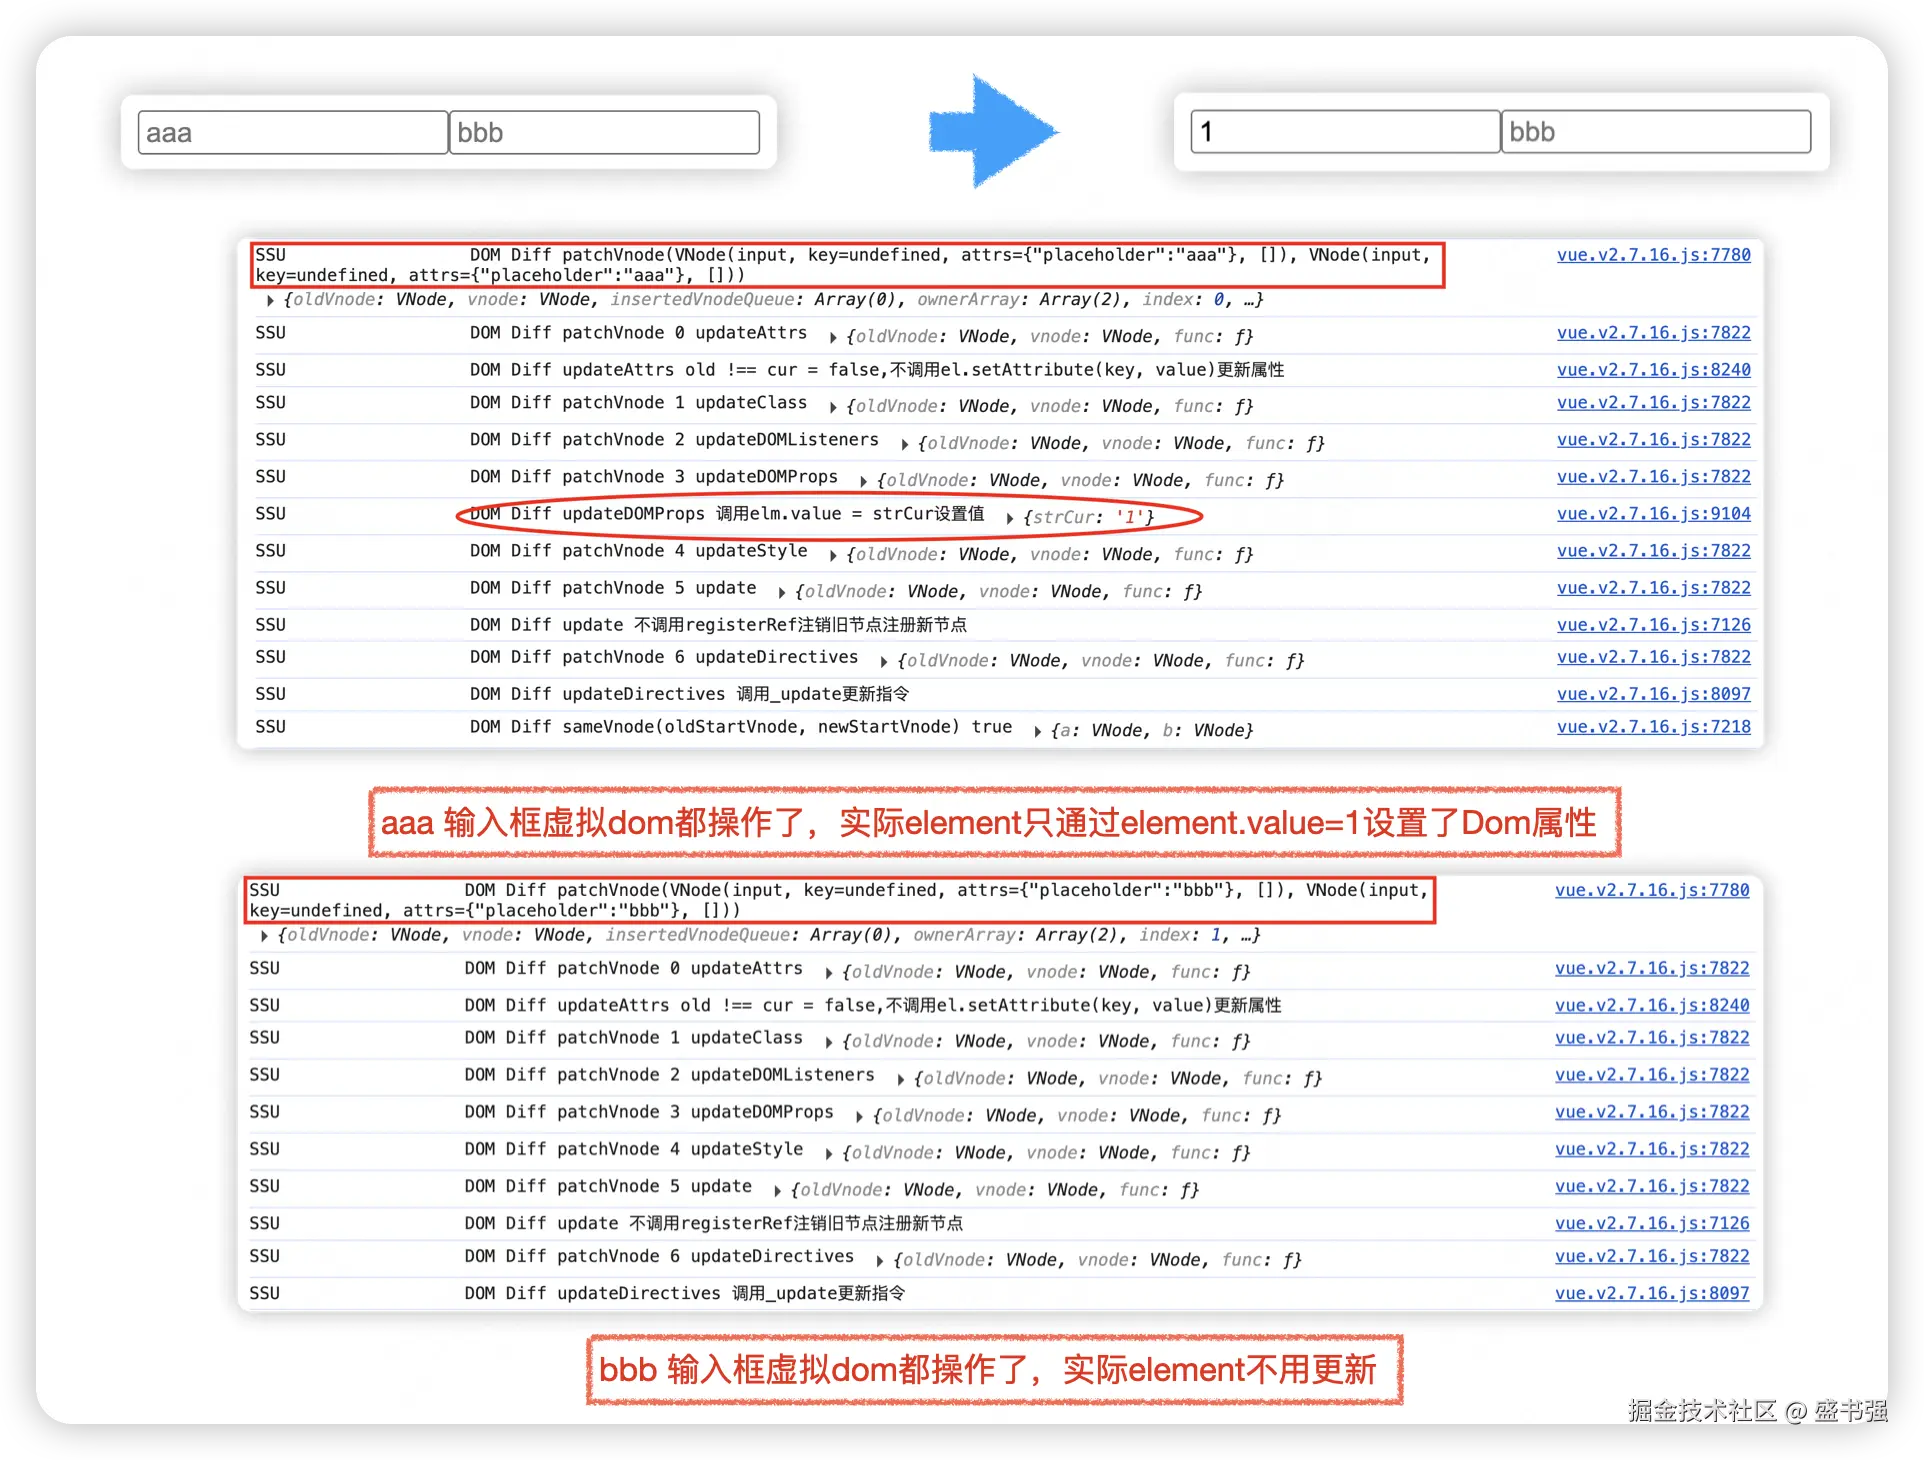1924x1460 pixels.
Task: Open vue.v2.7.16.js:8097 link in bottom log
Action: [x=1651, y=1293]
